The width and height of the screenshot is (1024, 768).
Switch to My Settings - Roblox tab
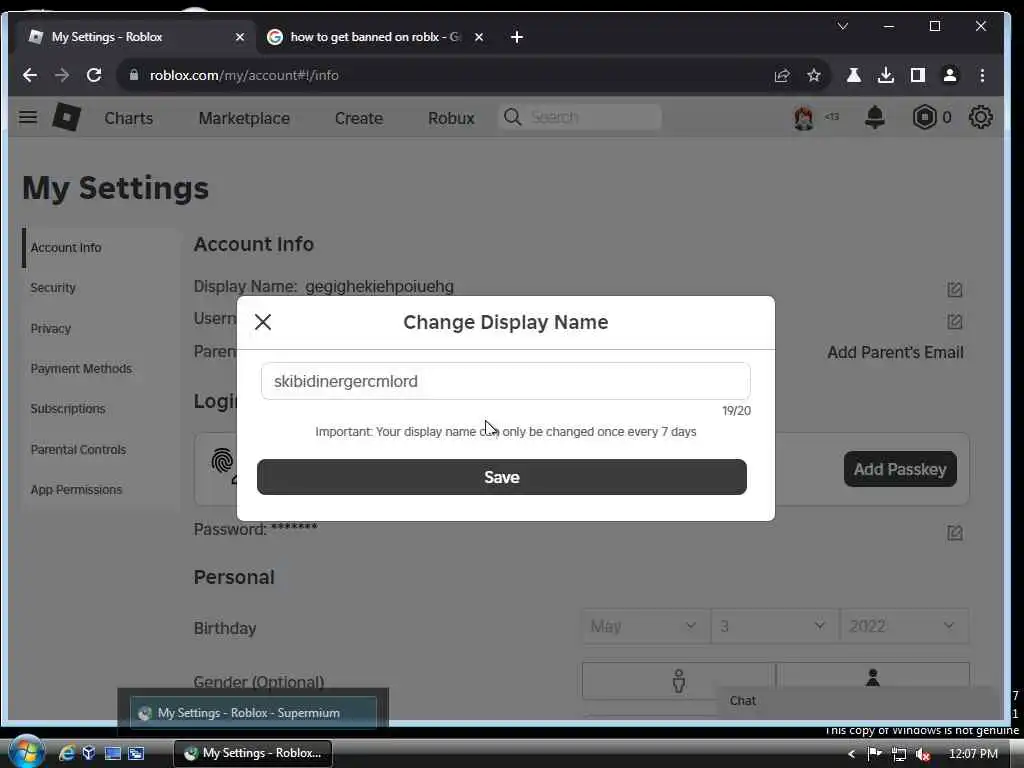click(134, 37)
